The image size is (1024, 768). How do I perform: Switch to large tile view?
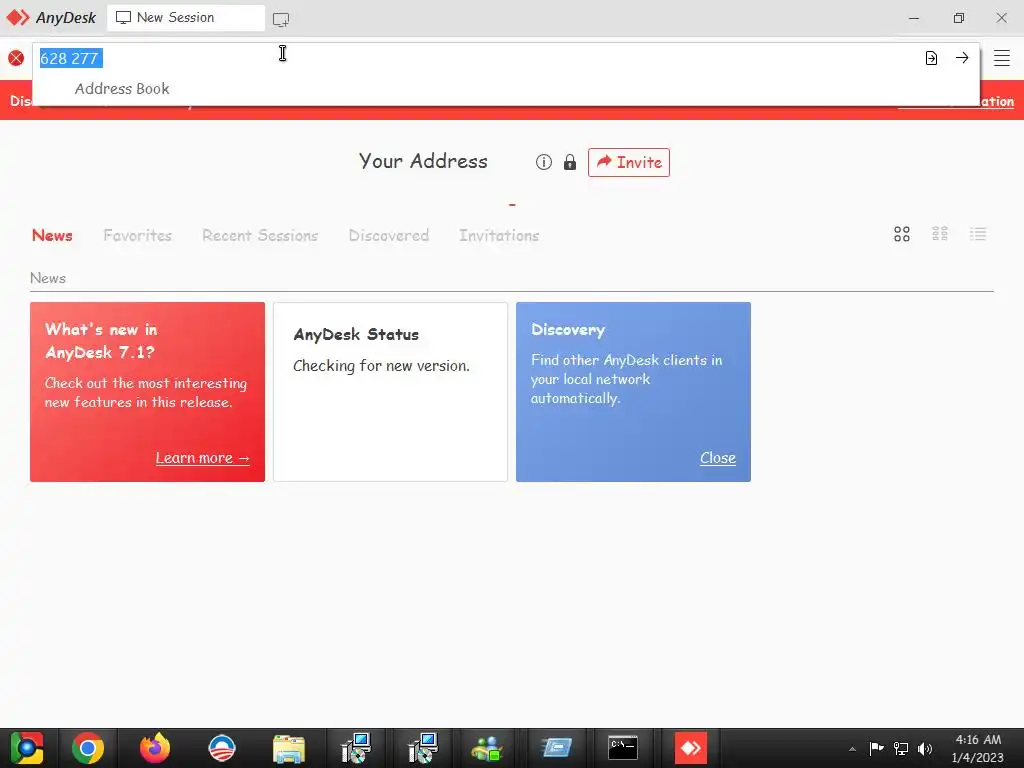click(x=902, y=234)
